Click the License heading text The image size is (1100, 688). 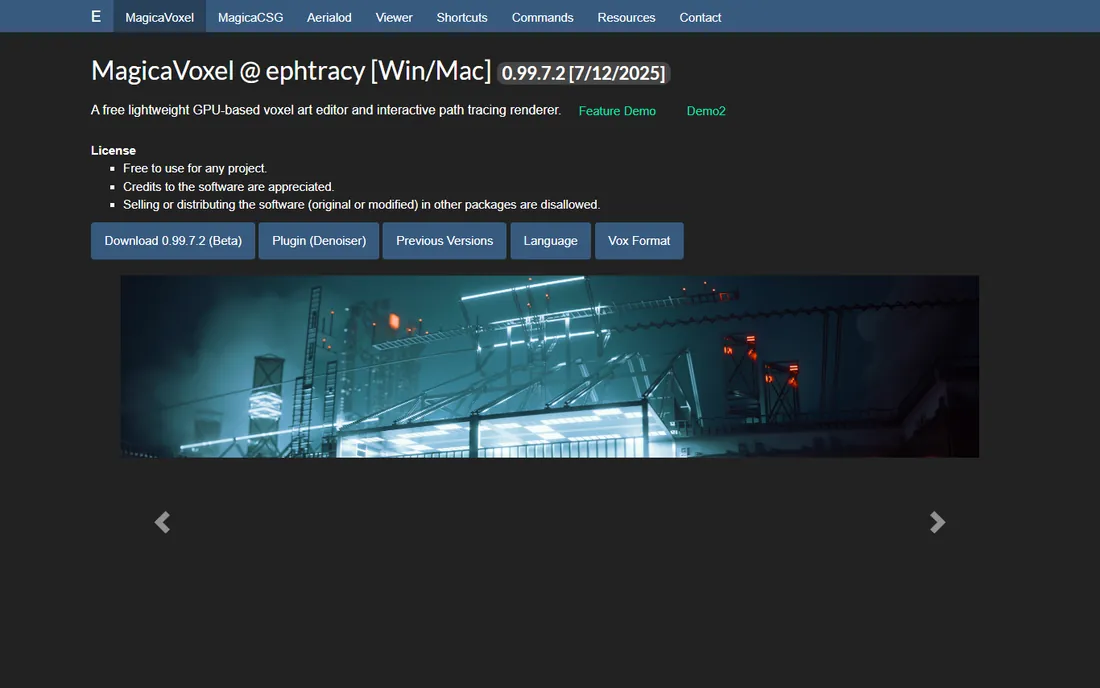[113, 150]
